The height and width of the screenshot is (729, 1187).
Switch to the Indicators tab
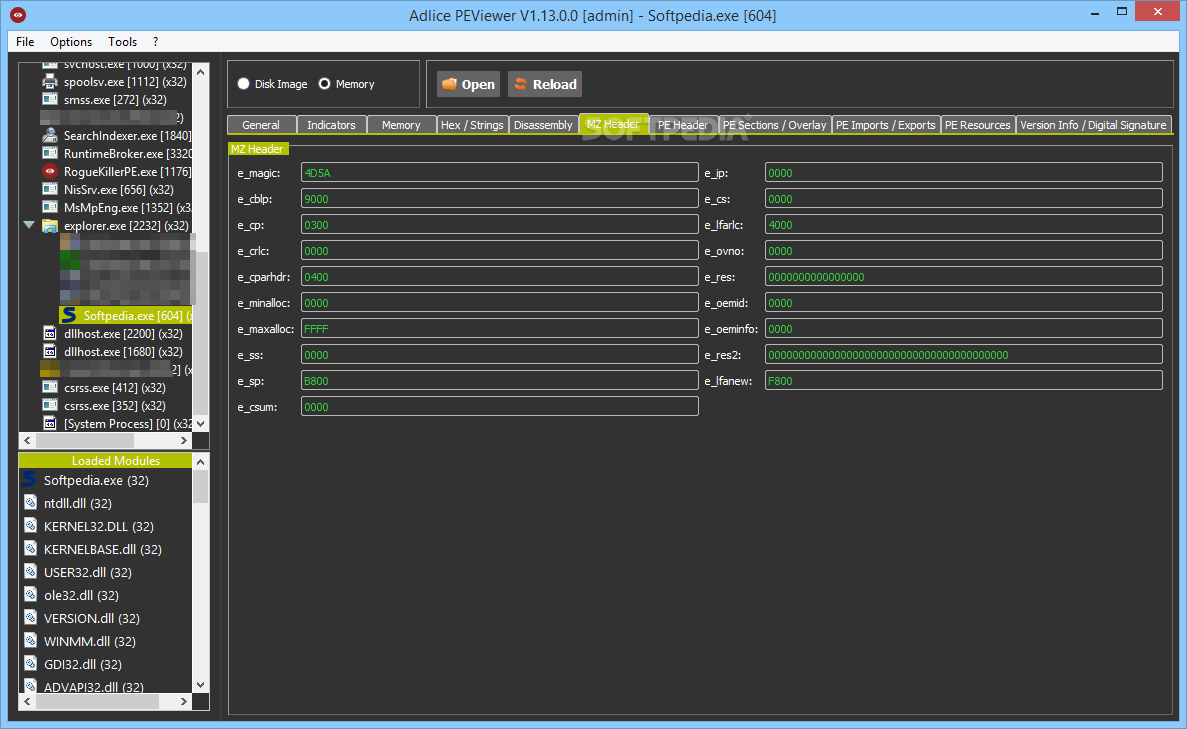(331, 125)
